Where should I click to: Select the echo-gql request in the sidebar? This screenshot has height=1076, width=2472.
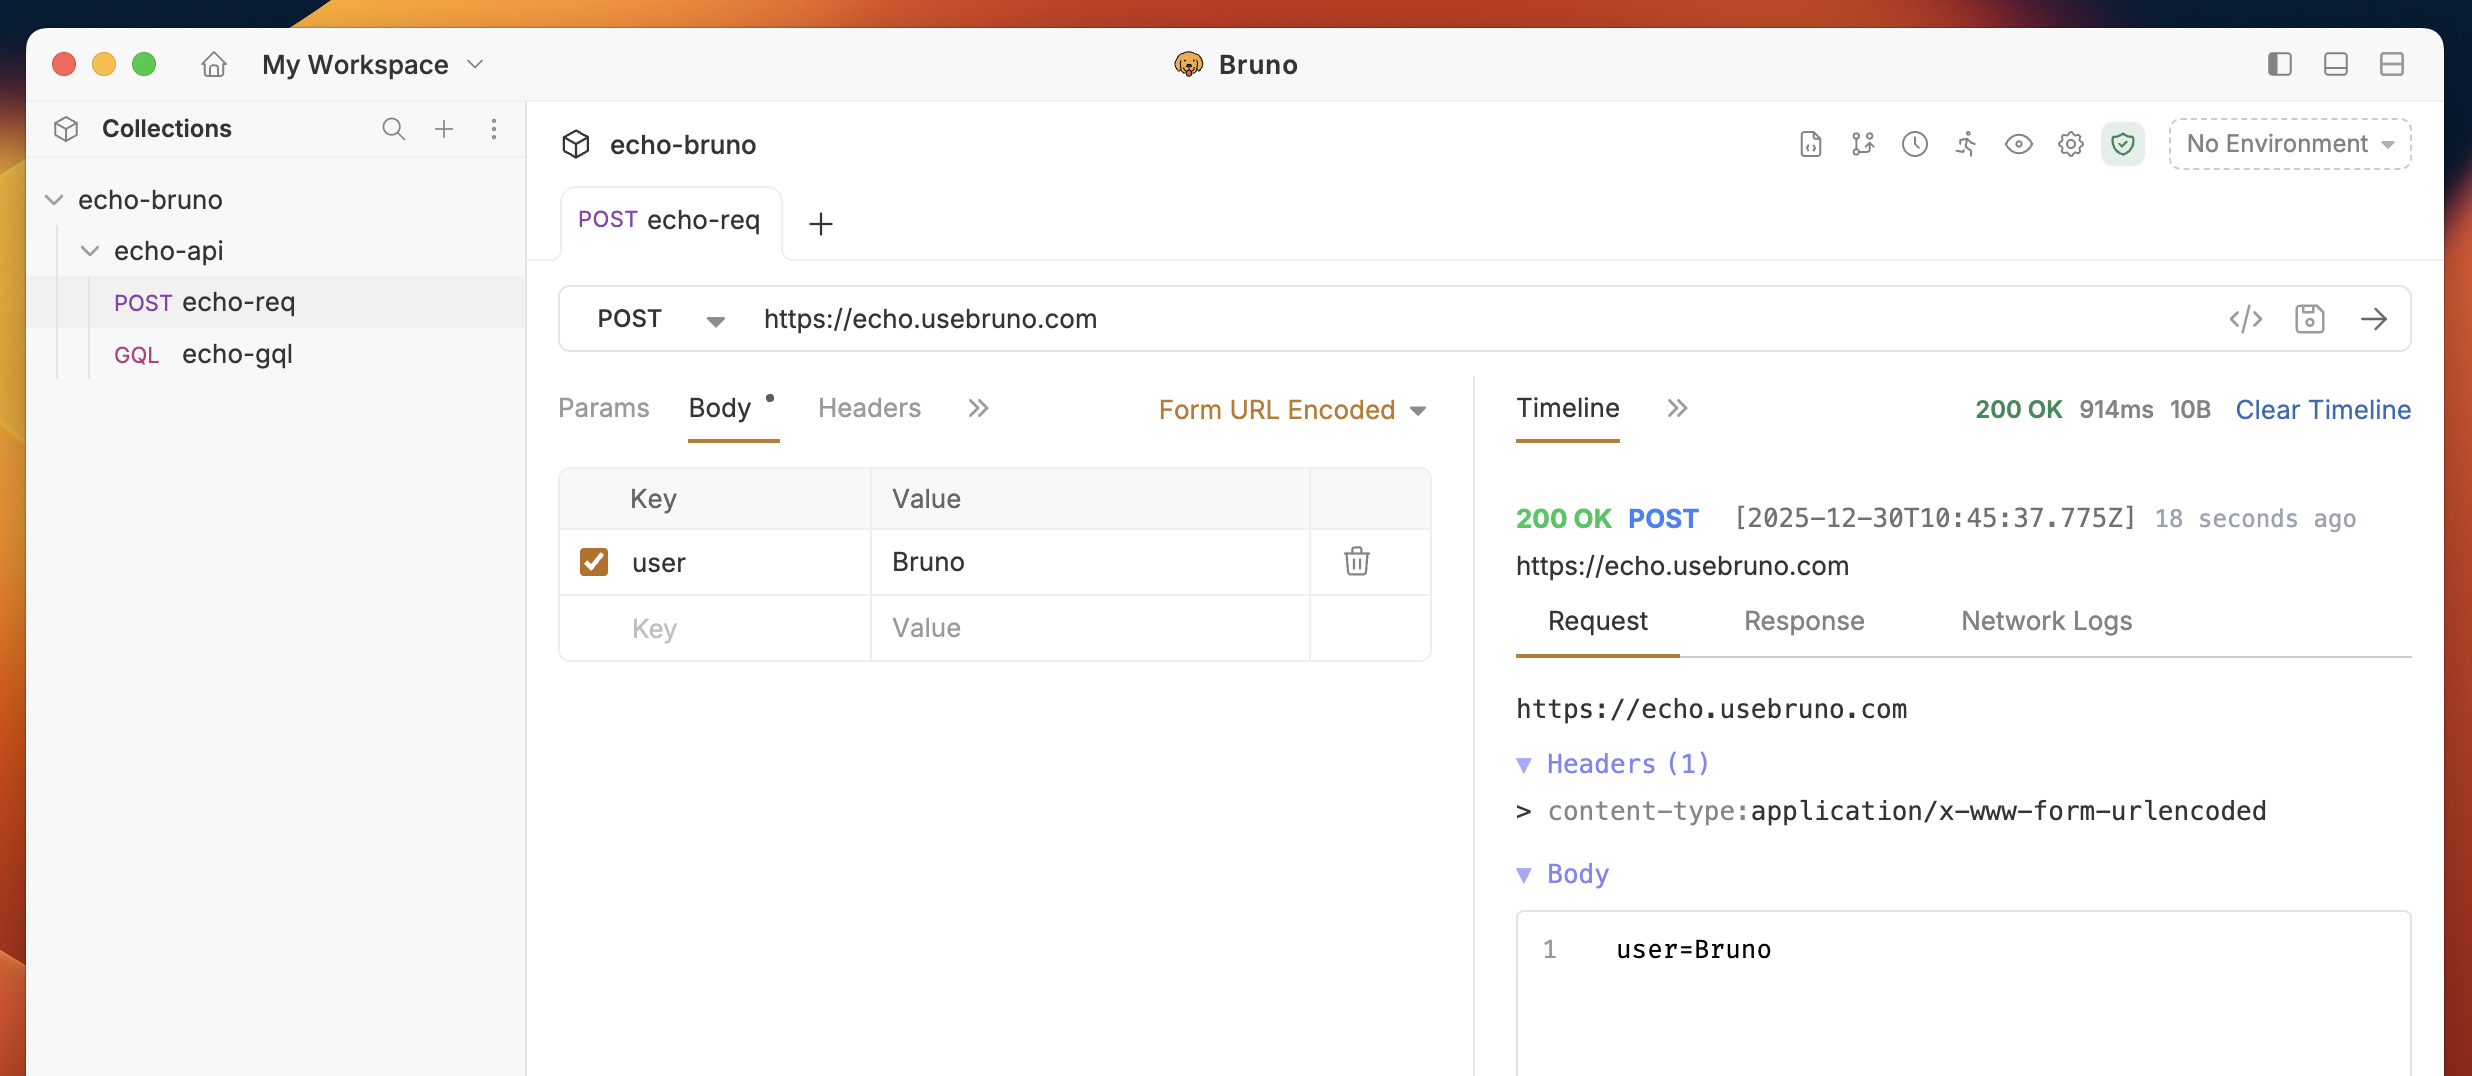tap(236, 353)
